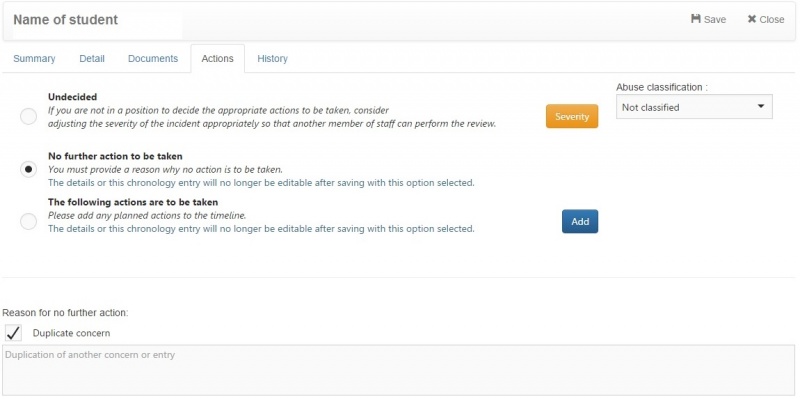The image size is (800, 399).
Task: Click the blue Add button
Action: (x=580, y=221)
